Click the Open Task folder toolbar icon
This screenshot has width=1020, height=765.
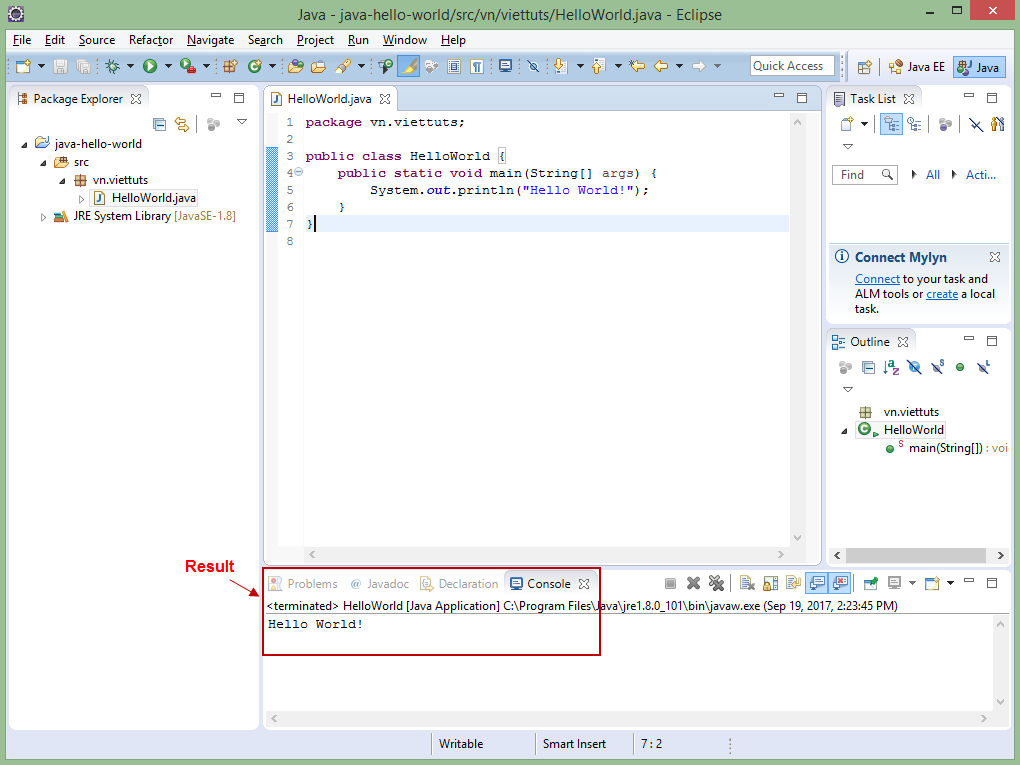click(319, 66)
